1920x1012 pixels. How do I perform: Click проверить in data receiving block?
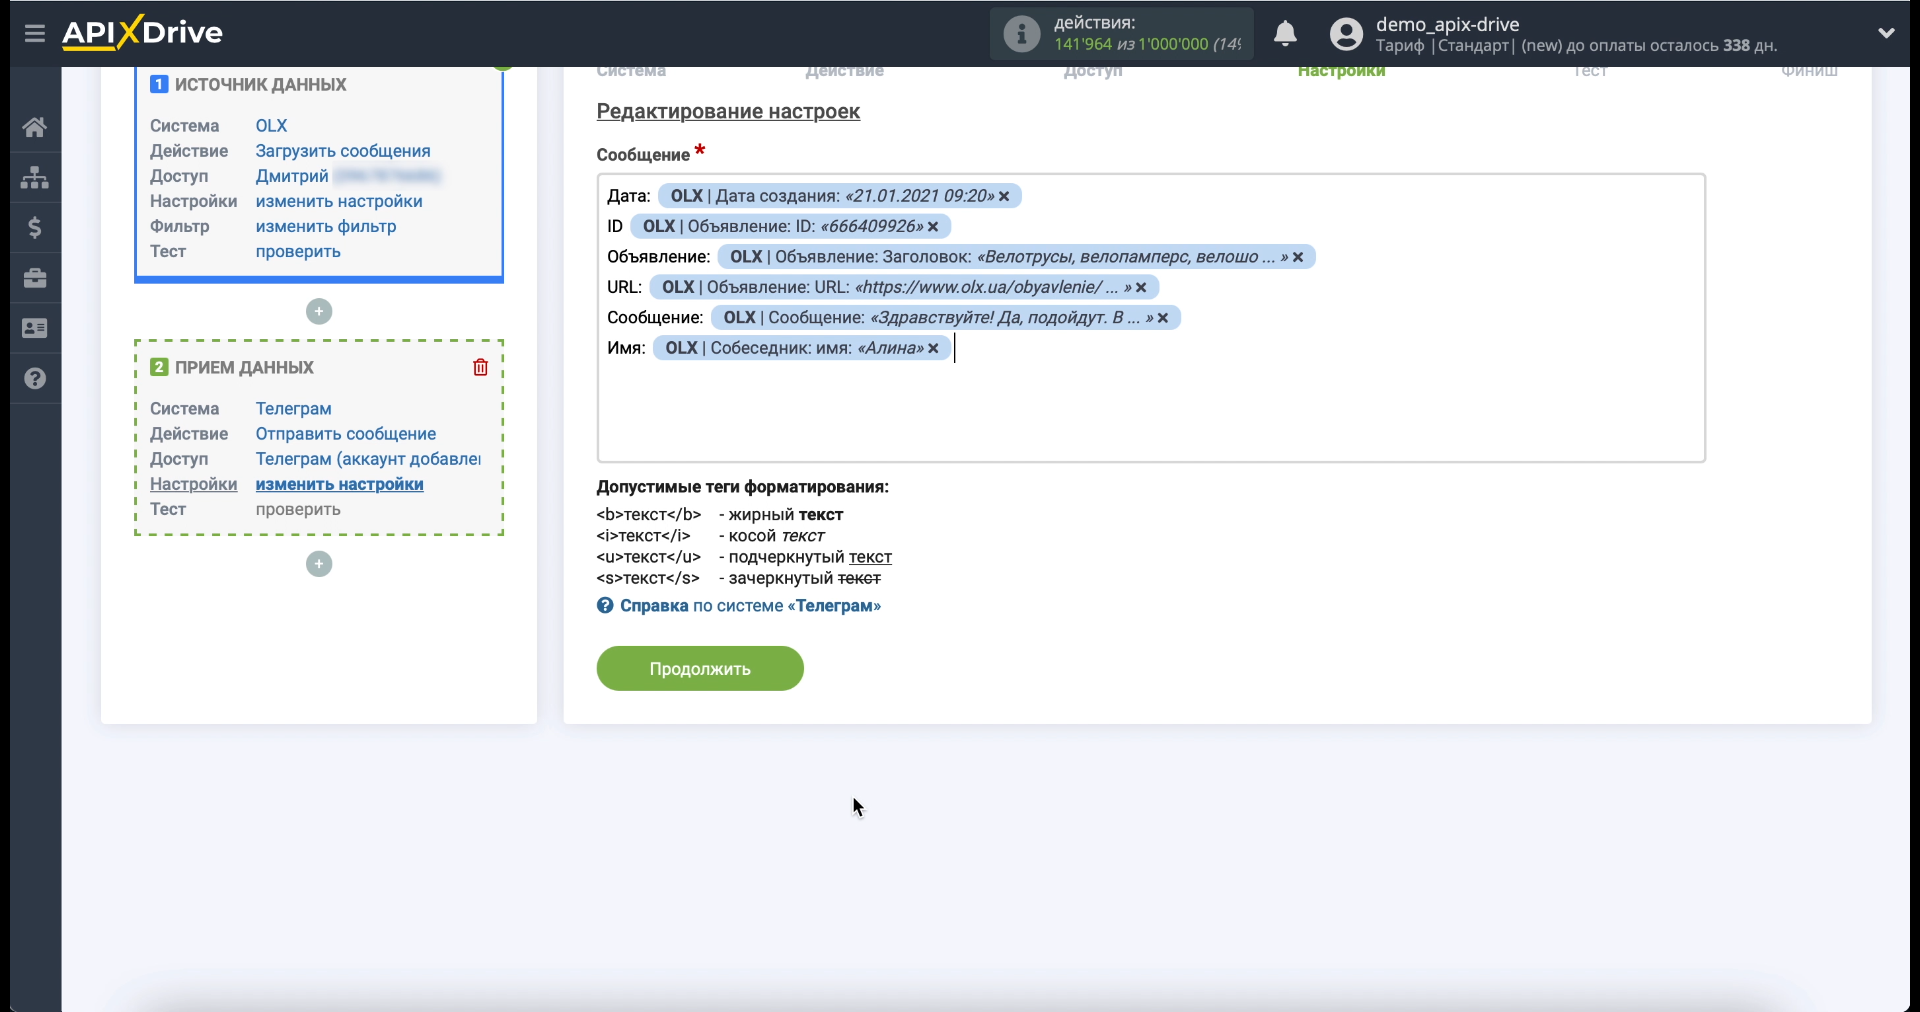(x=298, y=509)
